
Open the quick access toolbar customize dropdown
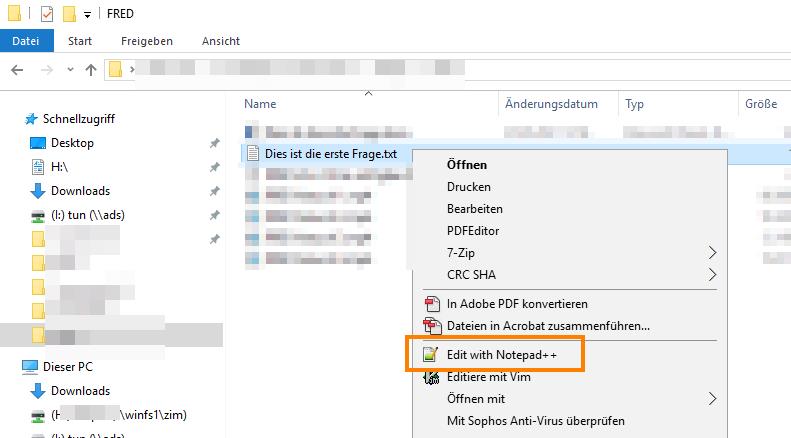coord(87,15)
